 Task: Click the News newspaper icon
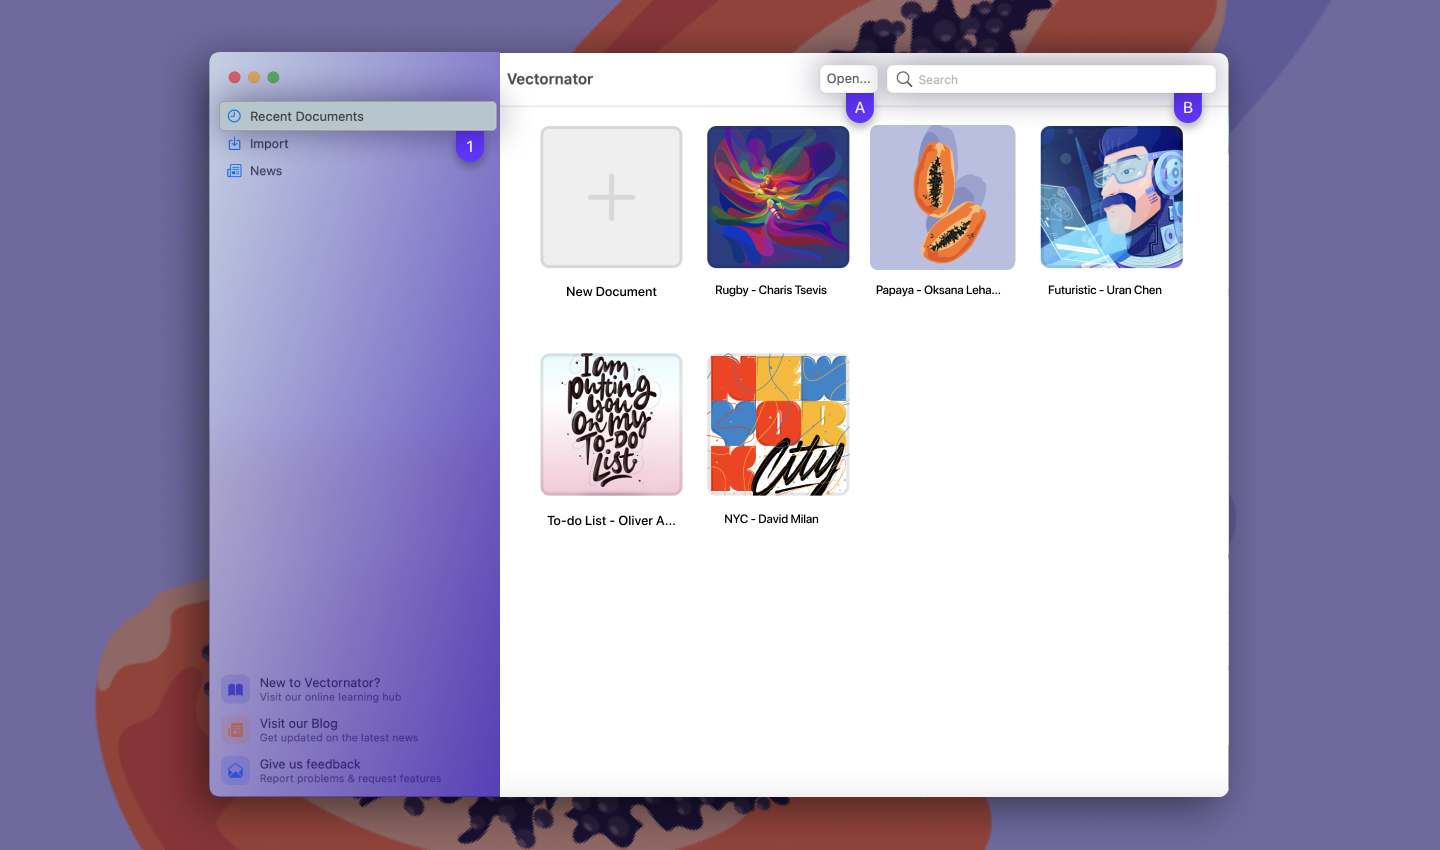pos(234,171)
